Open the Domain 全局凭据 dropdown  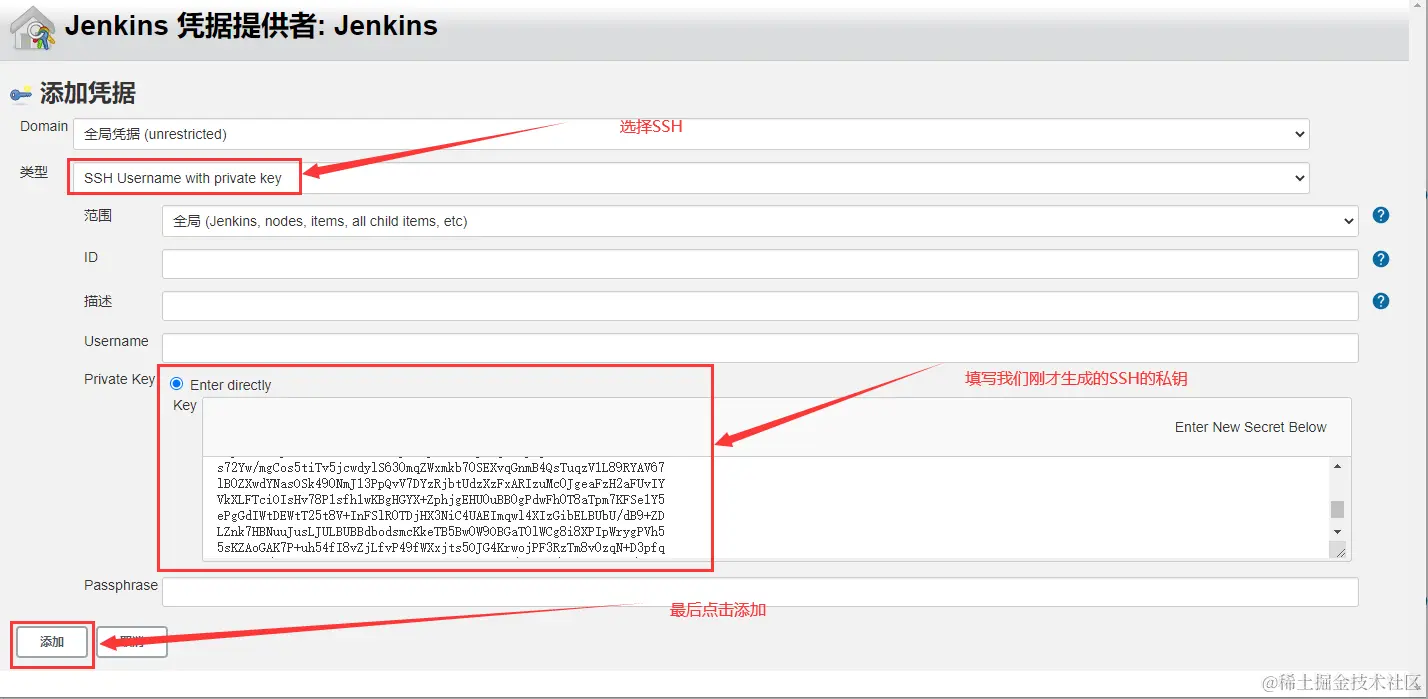click(x=691, y=134)
